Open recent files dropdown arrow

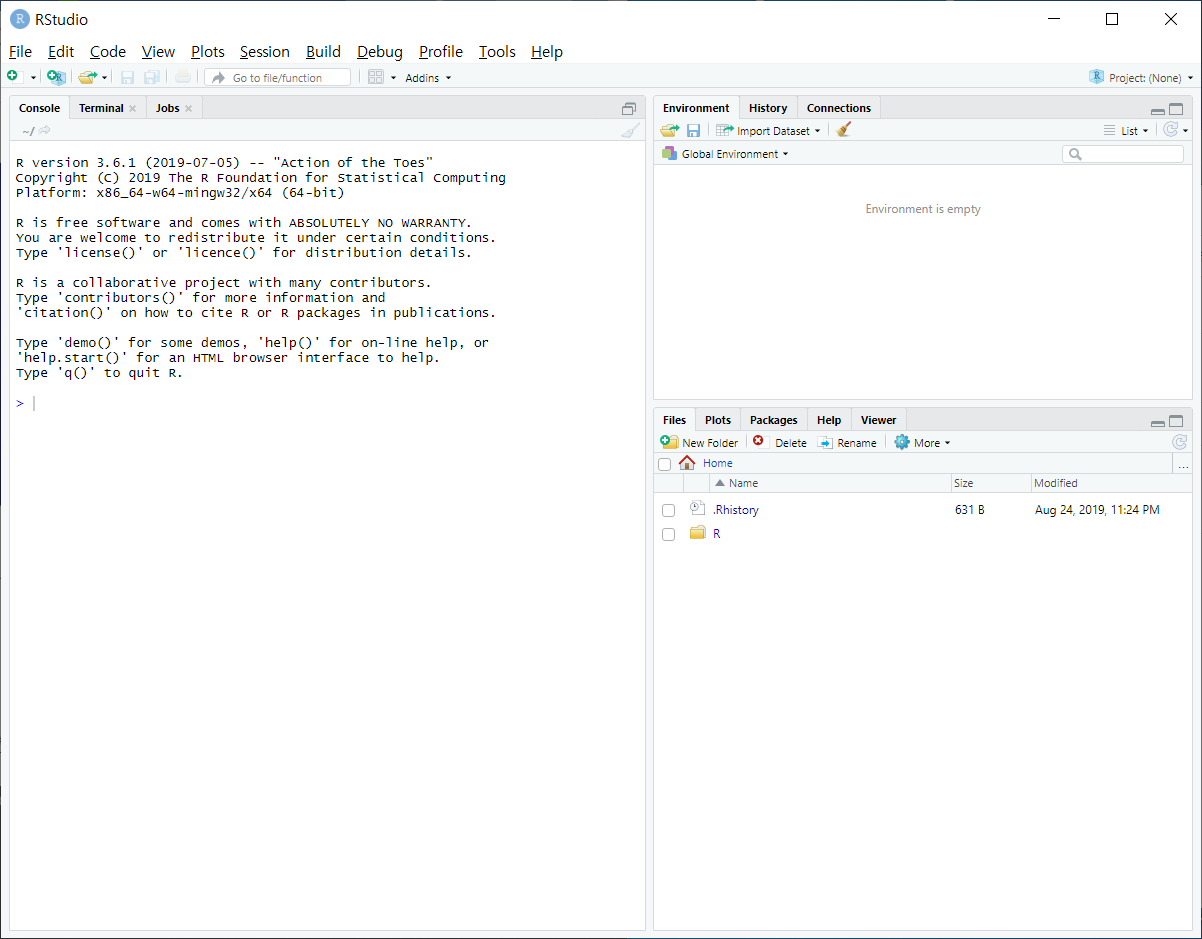[104, 78]
